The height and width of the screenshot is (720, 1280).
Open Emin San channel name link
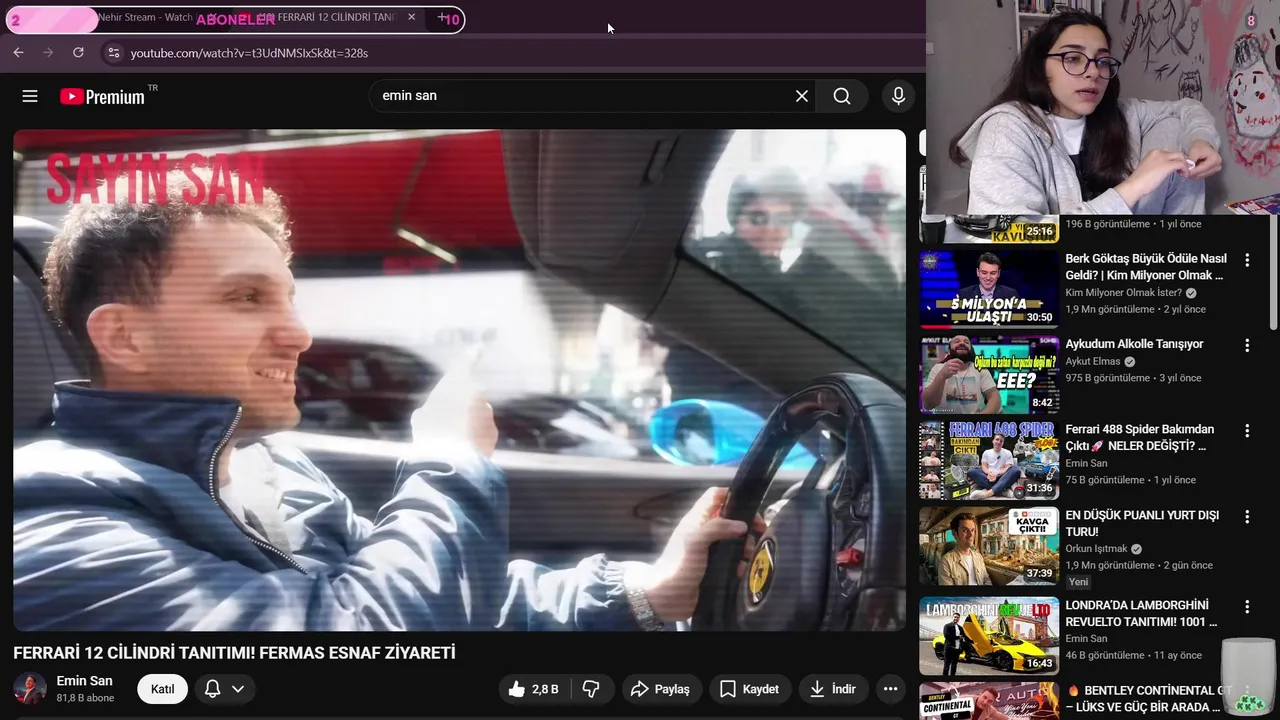pos(84,681)
